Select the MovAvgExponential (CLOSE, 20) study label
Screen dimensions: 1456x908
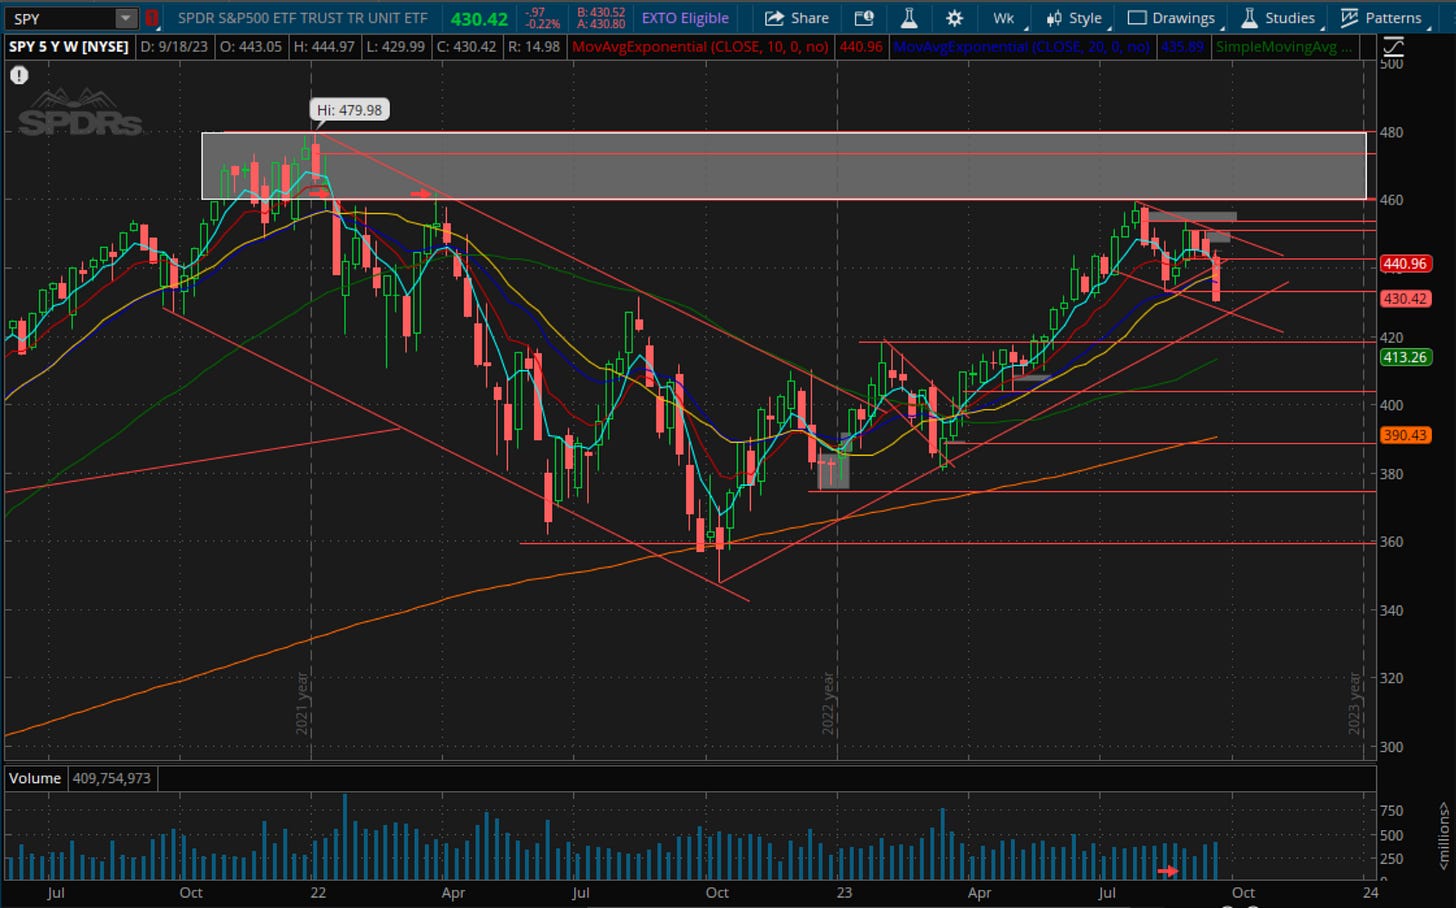click(x=1021, y=46)
